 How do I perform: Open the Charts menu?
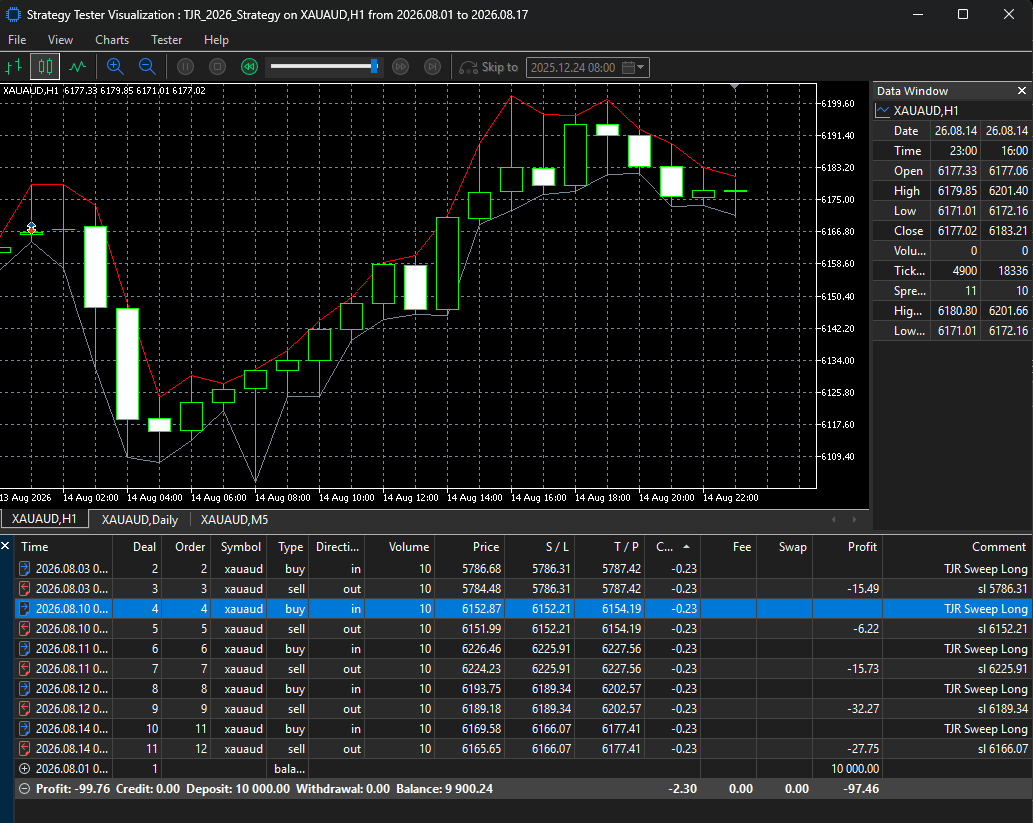pyautogui.click(x=112, y=40)
